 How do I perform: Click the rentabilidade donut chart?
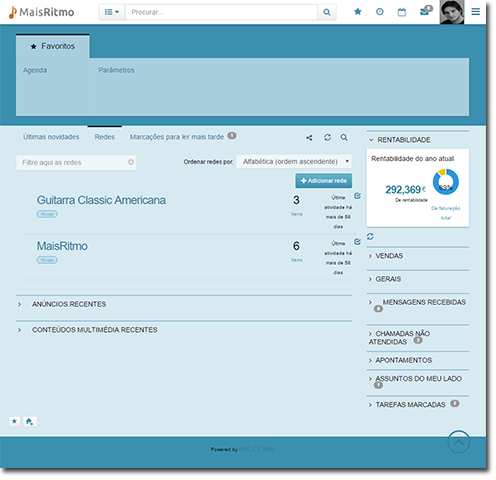coord(446,182)
